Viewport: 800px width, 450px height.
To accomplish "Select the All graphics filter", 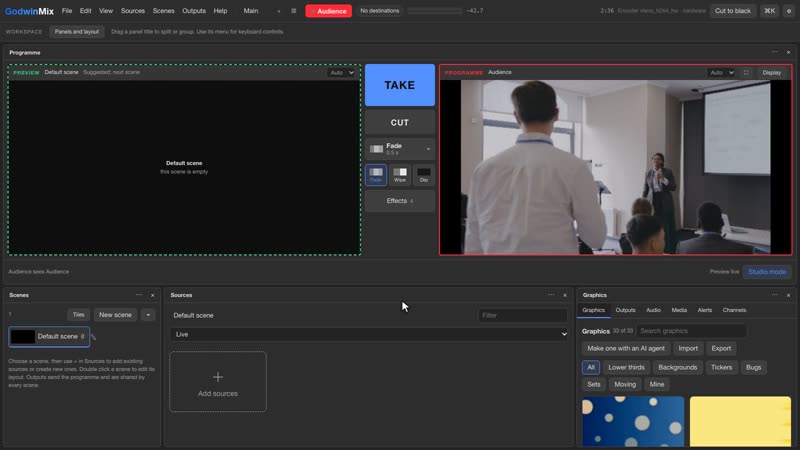I will (x=591, y=367).
